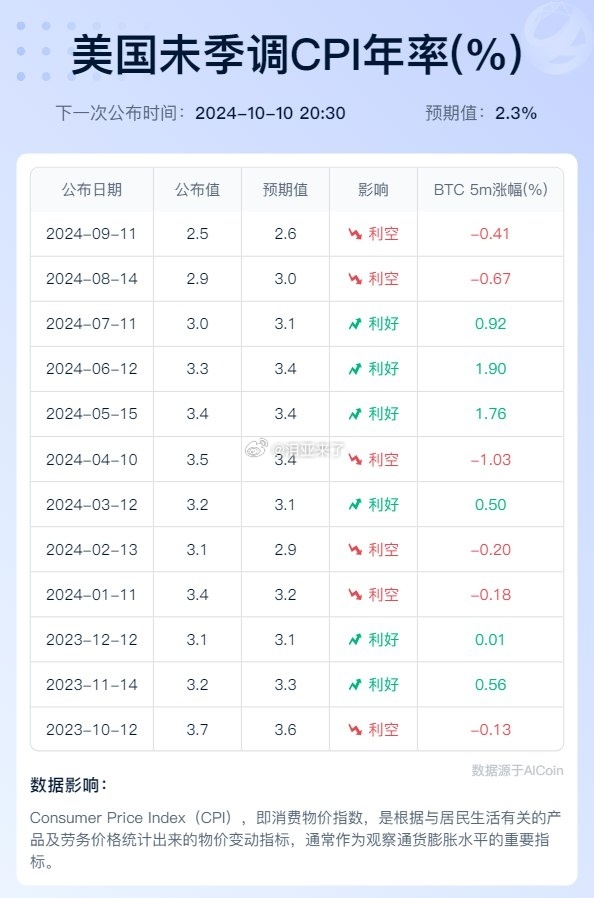
Task: Select the 2024-03-12 date cell
Action: click(92, 505)
